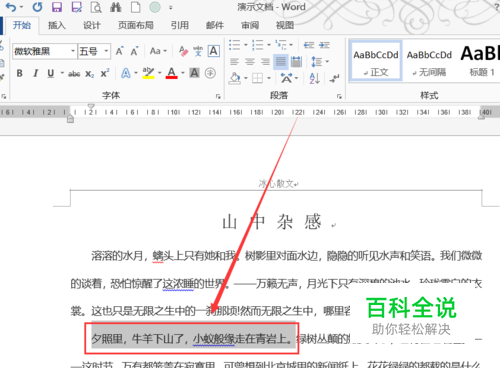Save the document with the floppy disk icon
500x368 pixels.
pyautogui.click(x=57, y=7)
